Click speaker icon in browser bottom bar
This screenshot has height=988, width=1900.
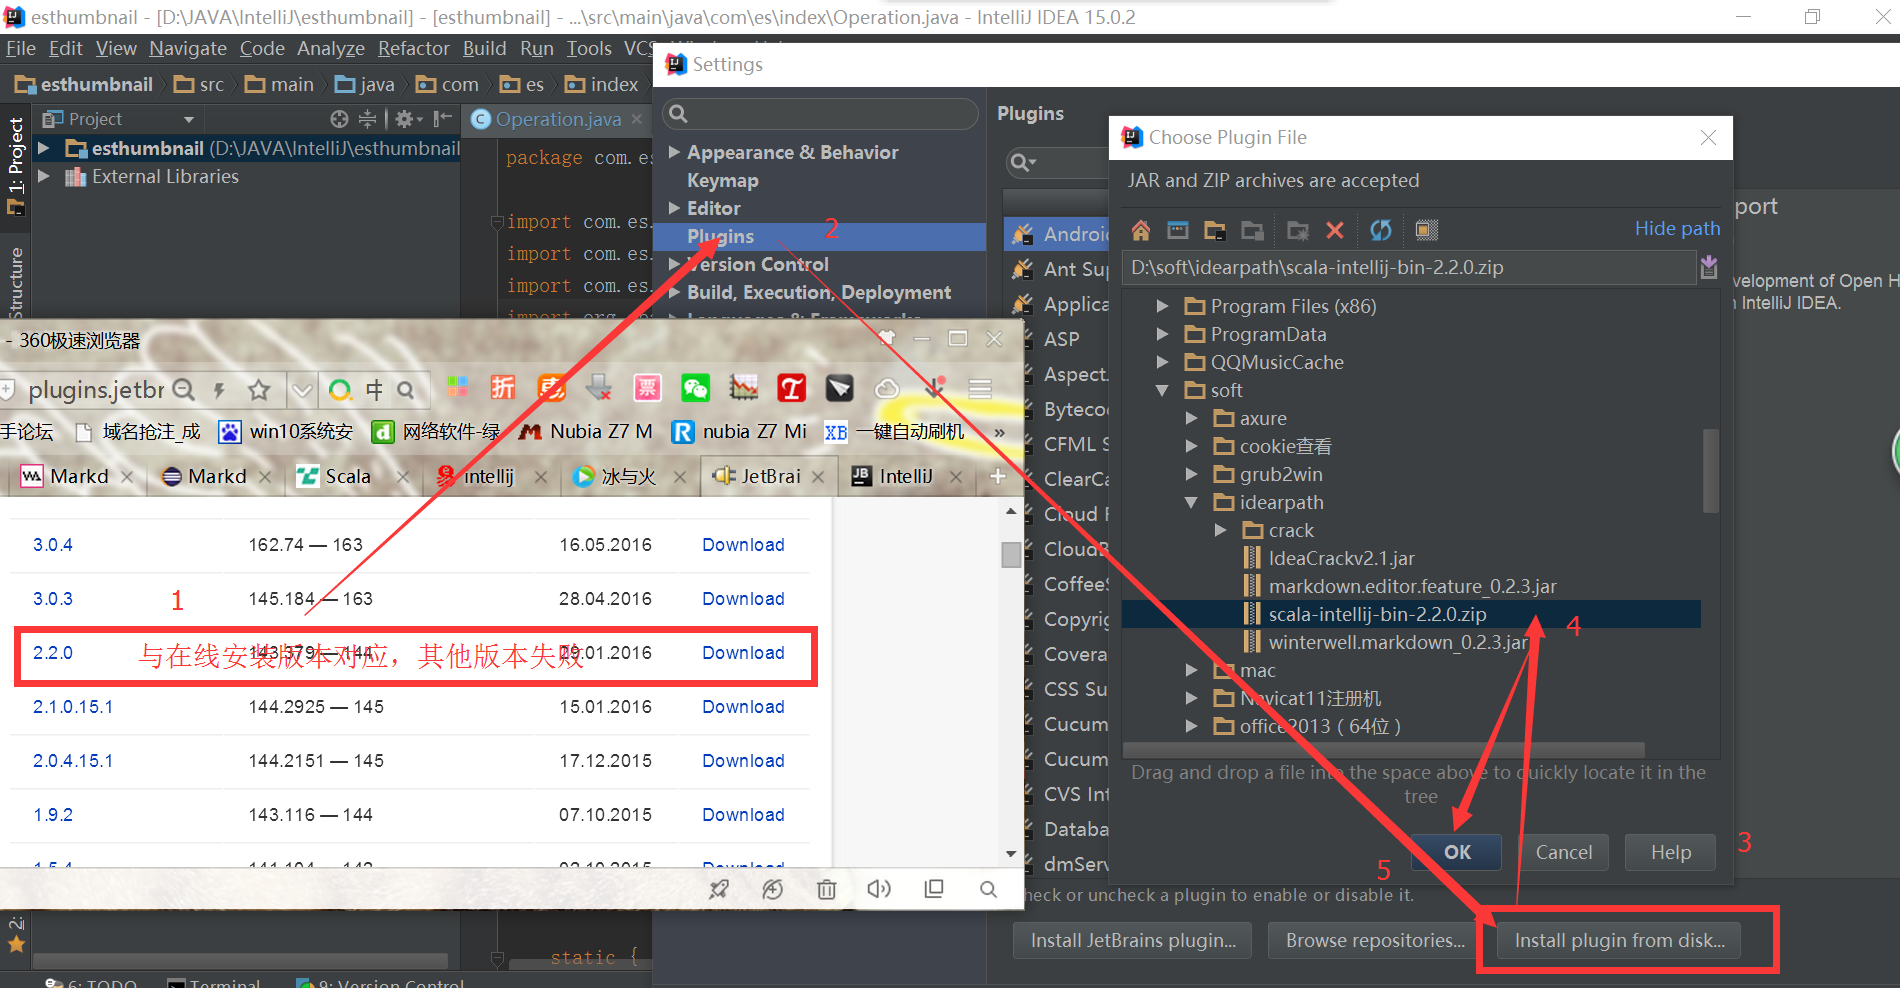[x=879, y=889]
